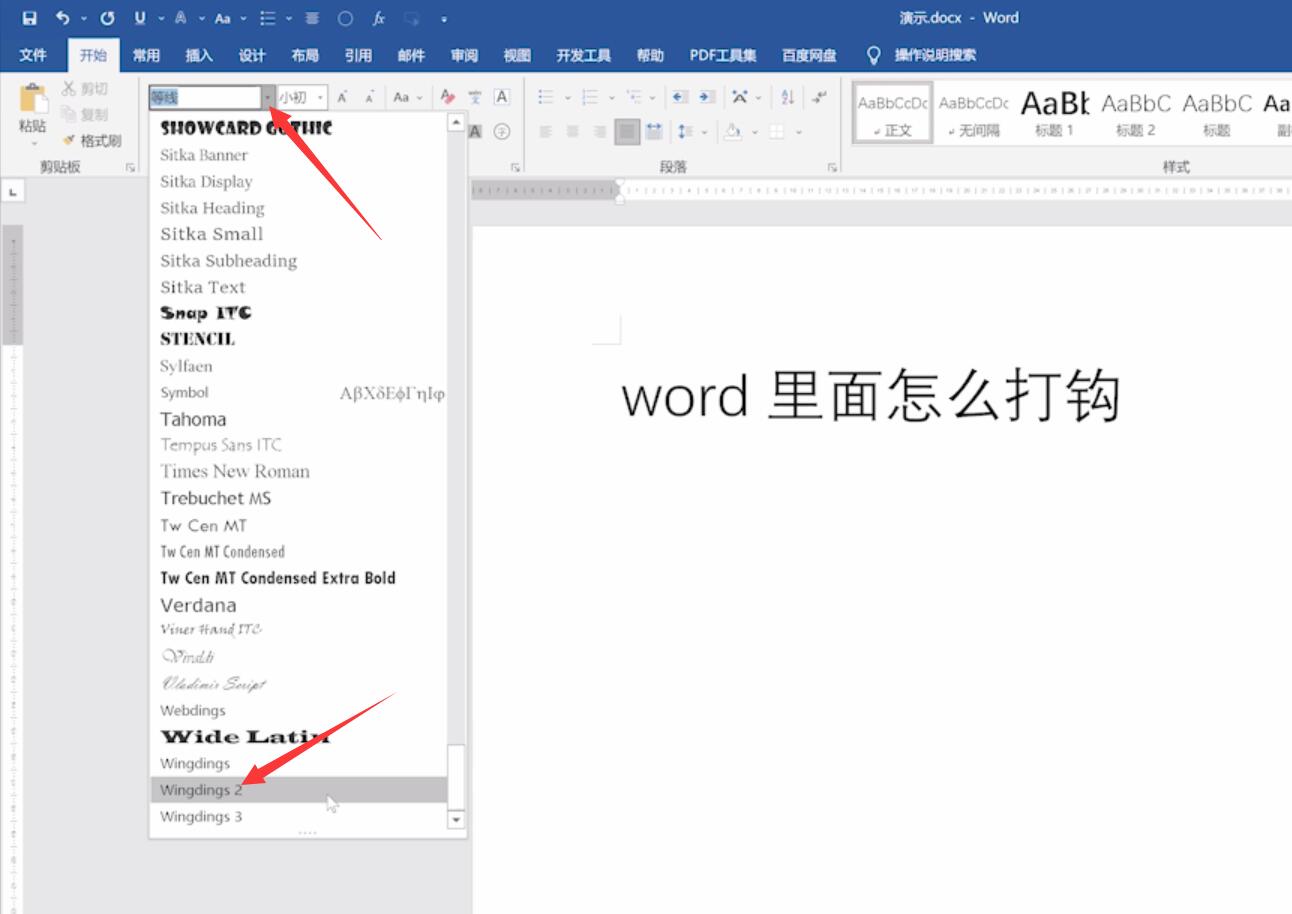Image resolution: width=1292 pixels, height=914 pixels.
Task: Open the 百度网盘 tab
Action: pyautogui.click(x=809, y=55)
